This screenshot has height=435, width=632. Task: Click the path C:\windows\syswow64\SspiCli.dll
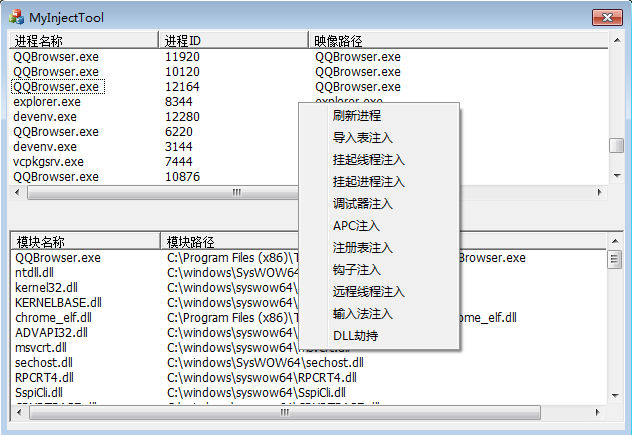256,393
